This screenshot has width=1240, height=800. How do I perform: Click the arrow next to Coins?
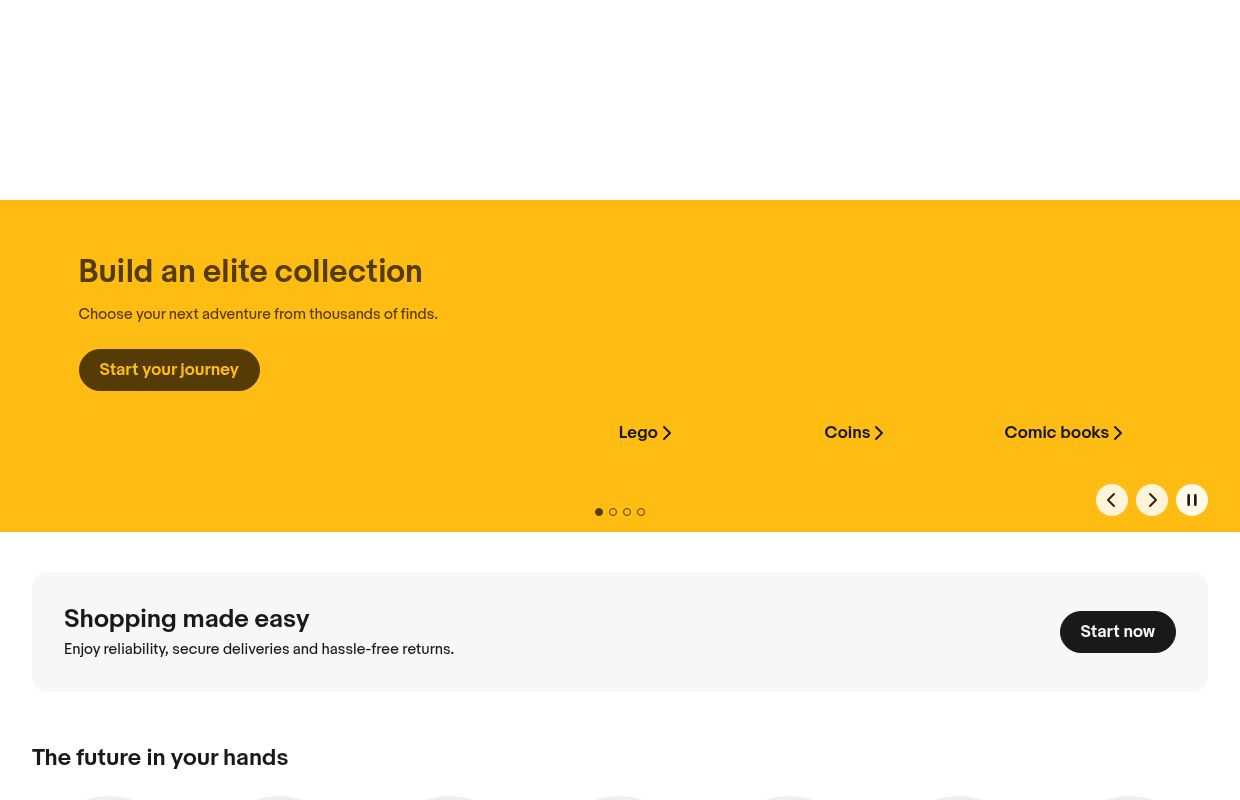[879, 433]
